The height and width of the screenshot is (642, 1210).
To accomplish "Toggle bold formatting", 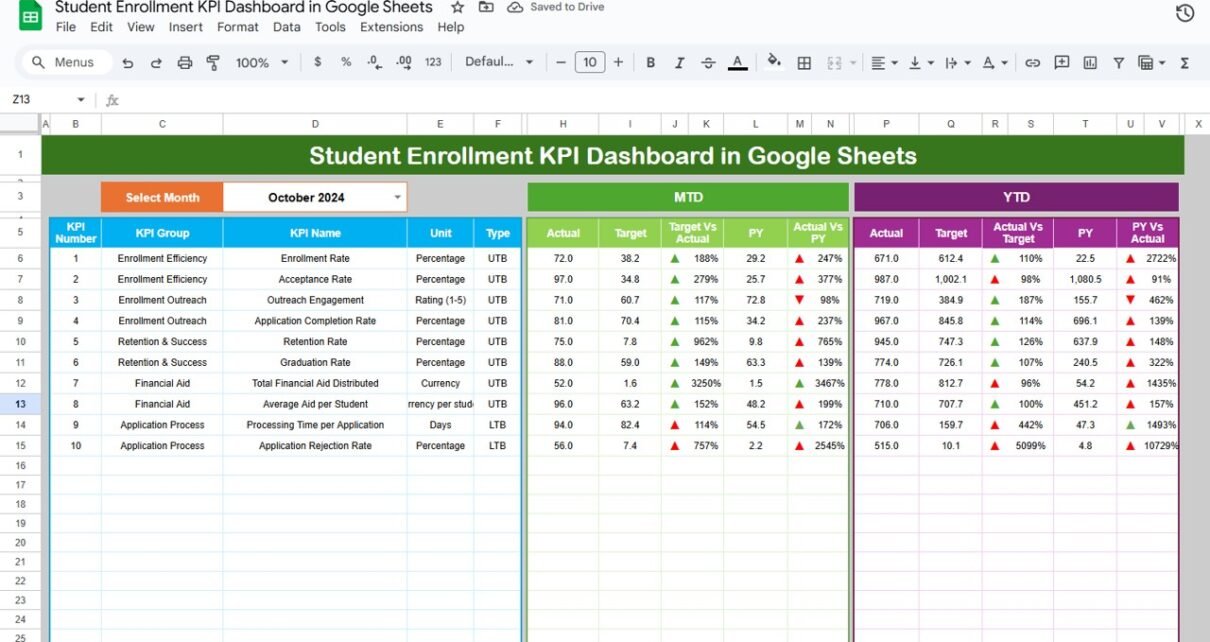I will pos(650,62).
